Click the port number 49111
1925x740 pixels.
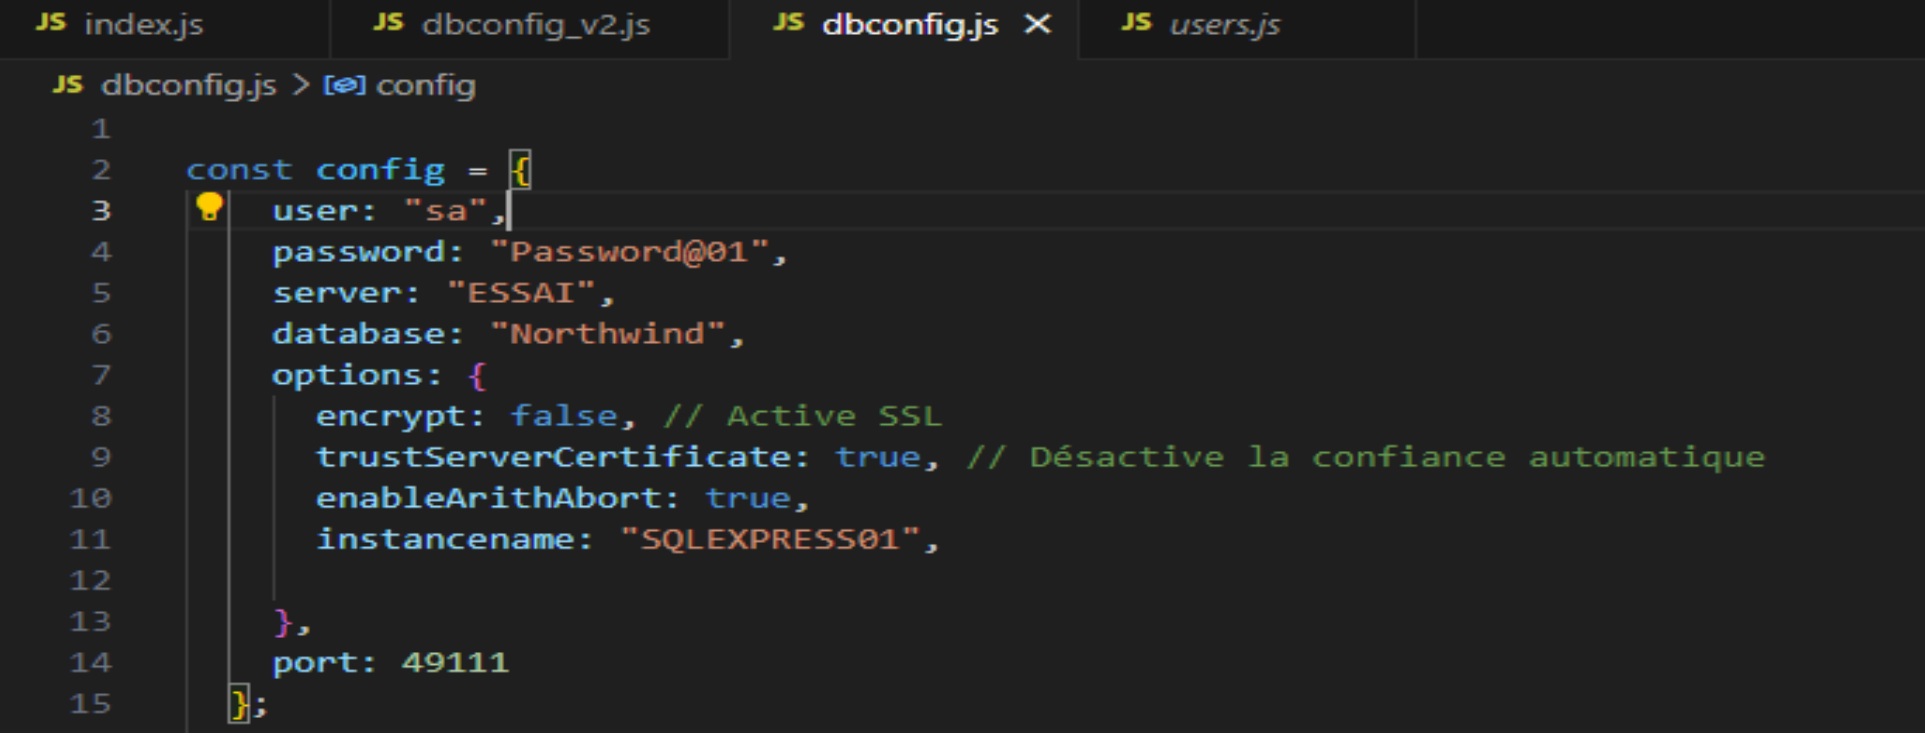[x=456, y=662]
